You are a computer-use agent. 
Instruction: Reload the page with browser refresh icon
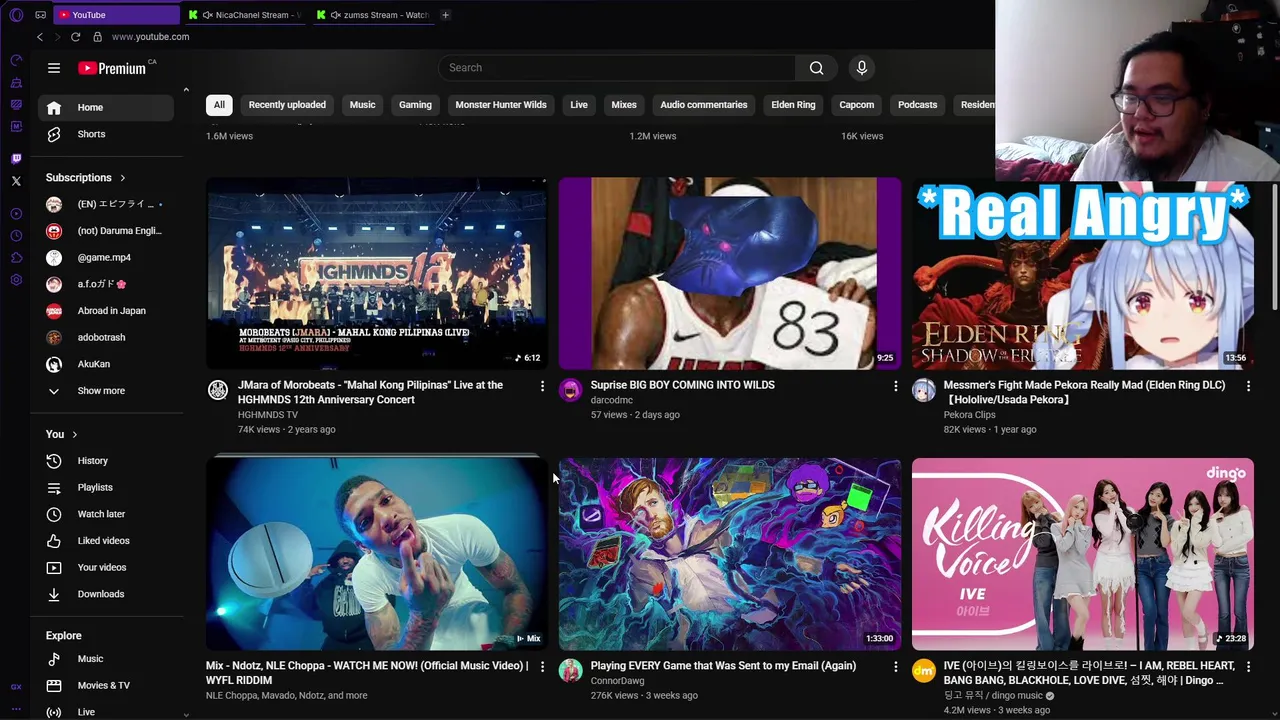75,37
